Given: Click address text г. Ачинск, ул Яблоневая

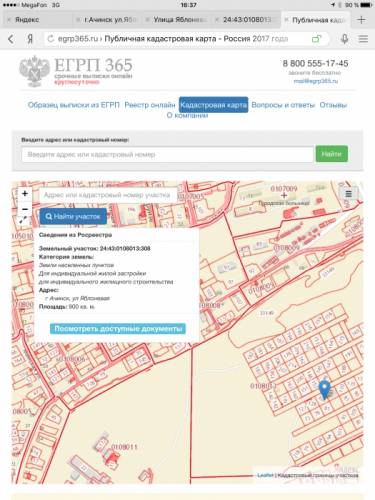Looking at the screenshot, I should pos(78,298).
